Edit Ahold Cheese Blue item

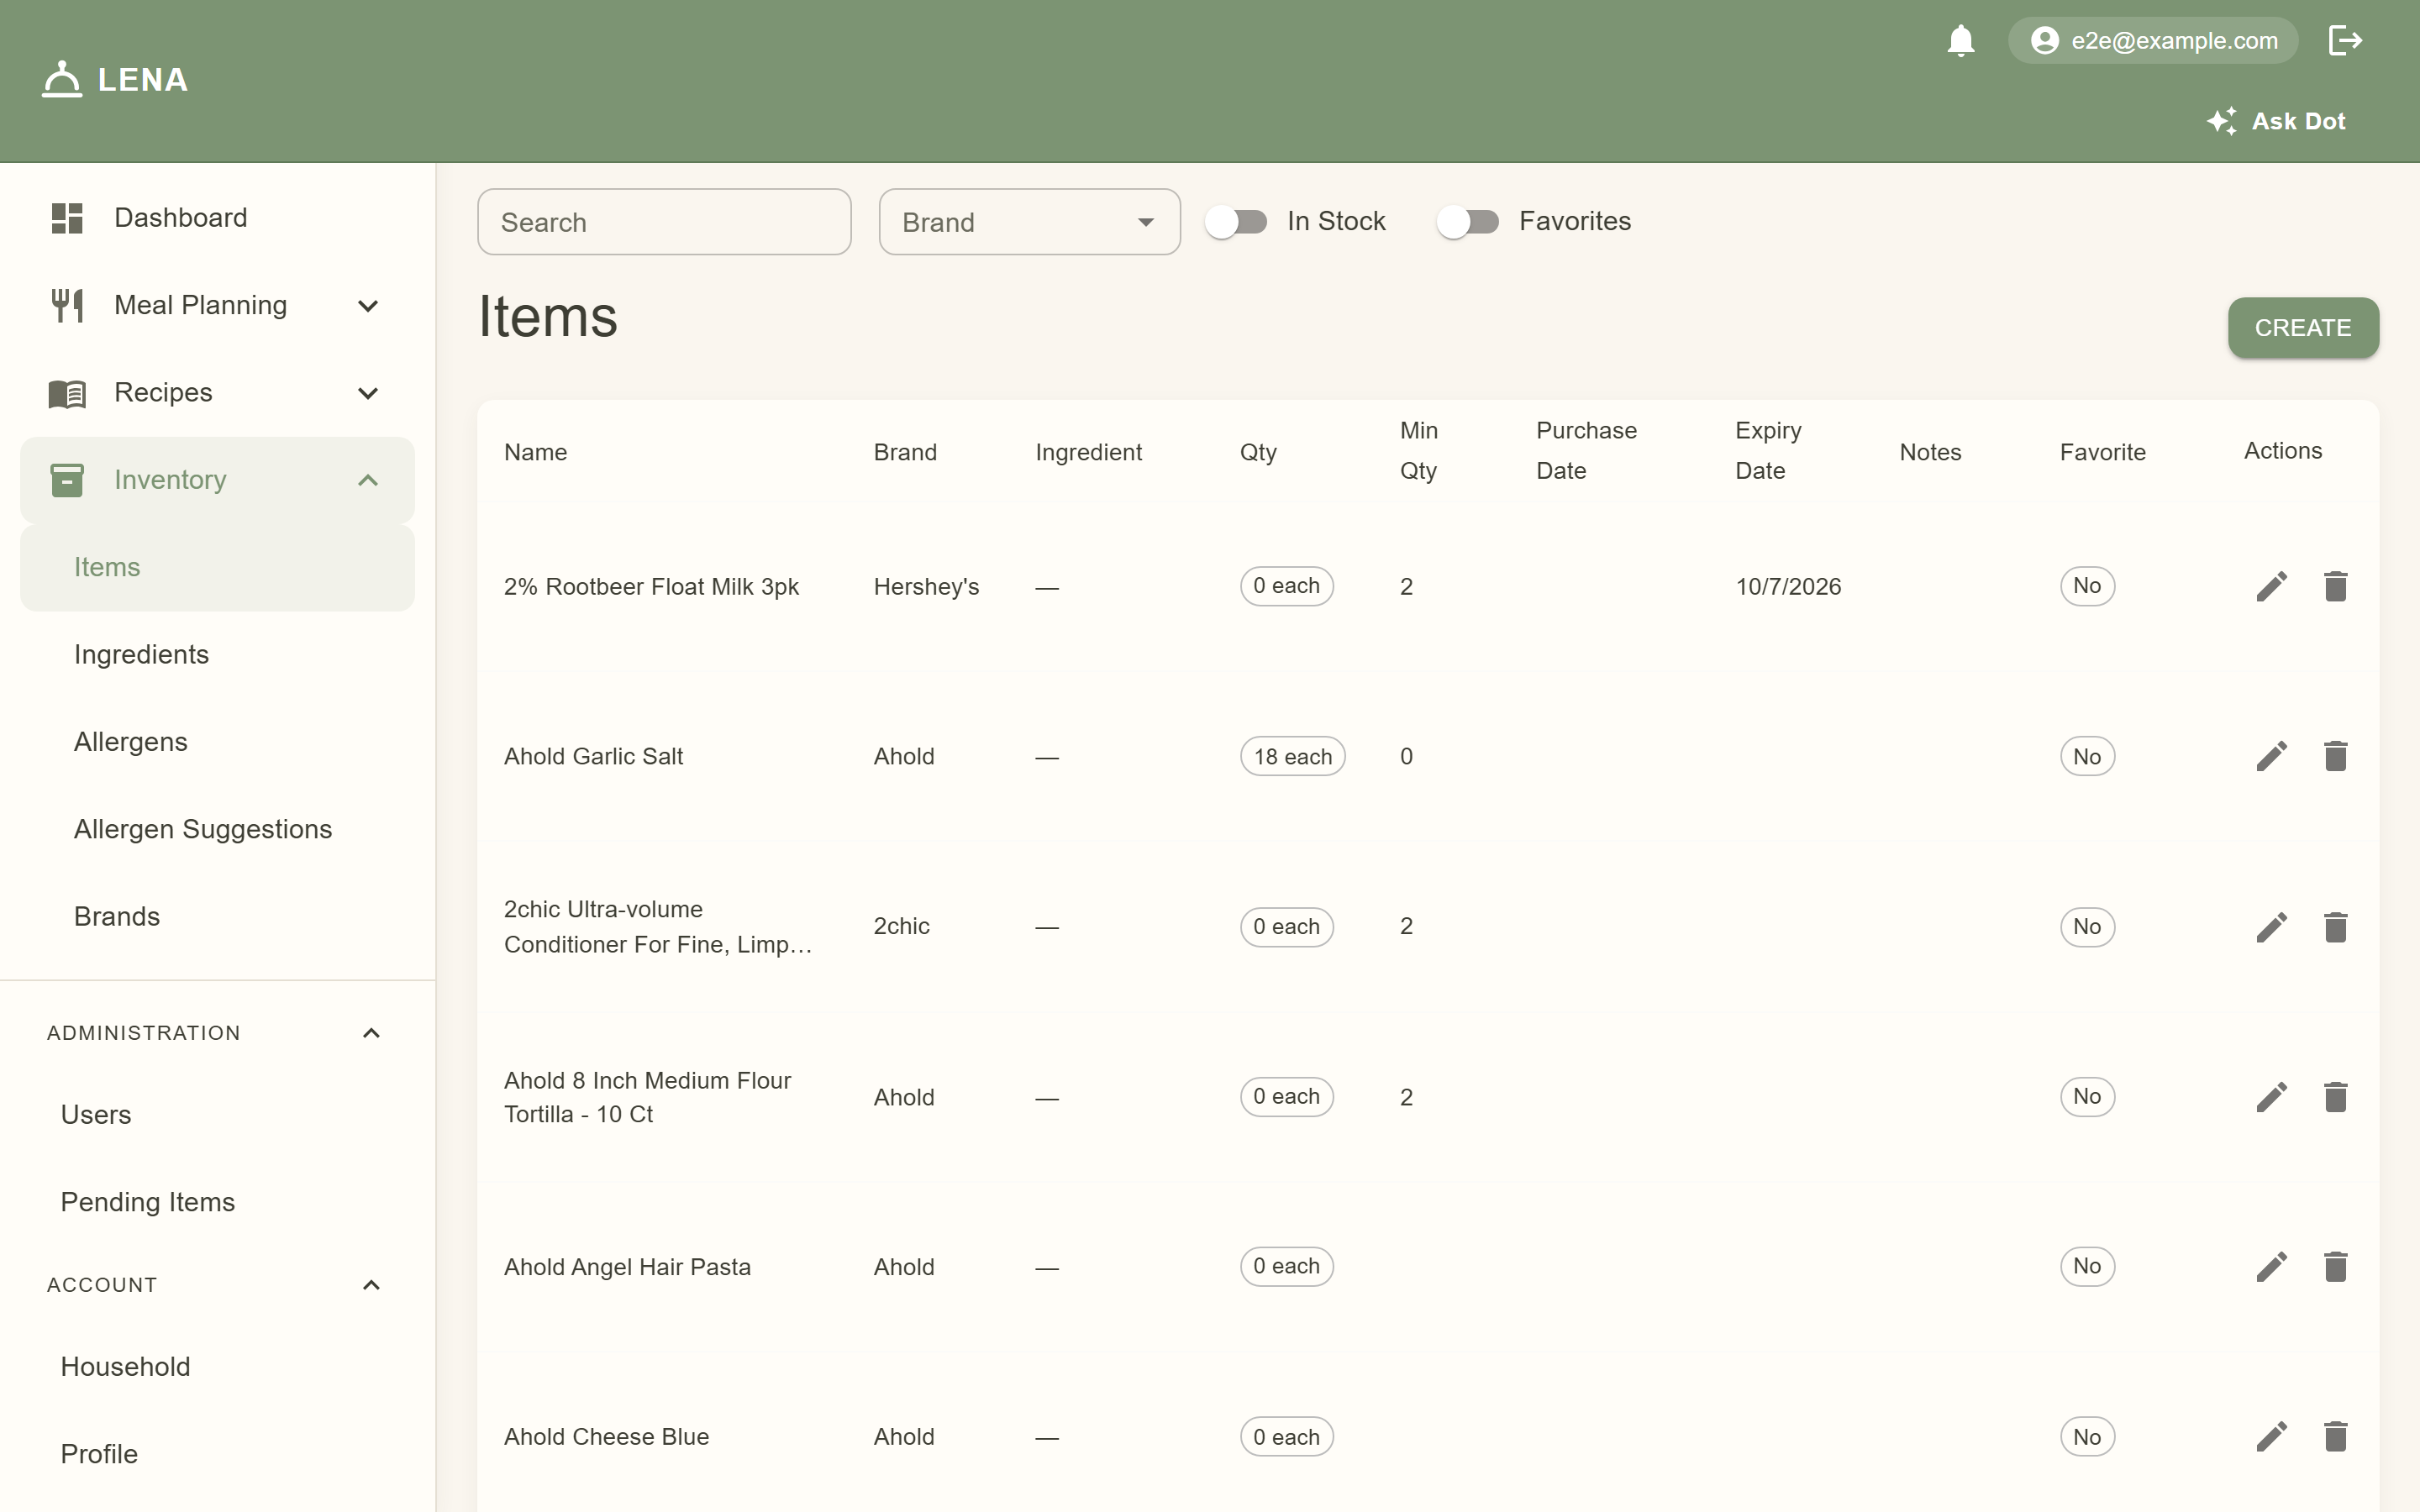(x=2271, y=1437)
